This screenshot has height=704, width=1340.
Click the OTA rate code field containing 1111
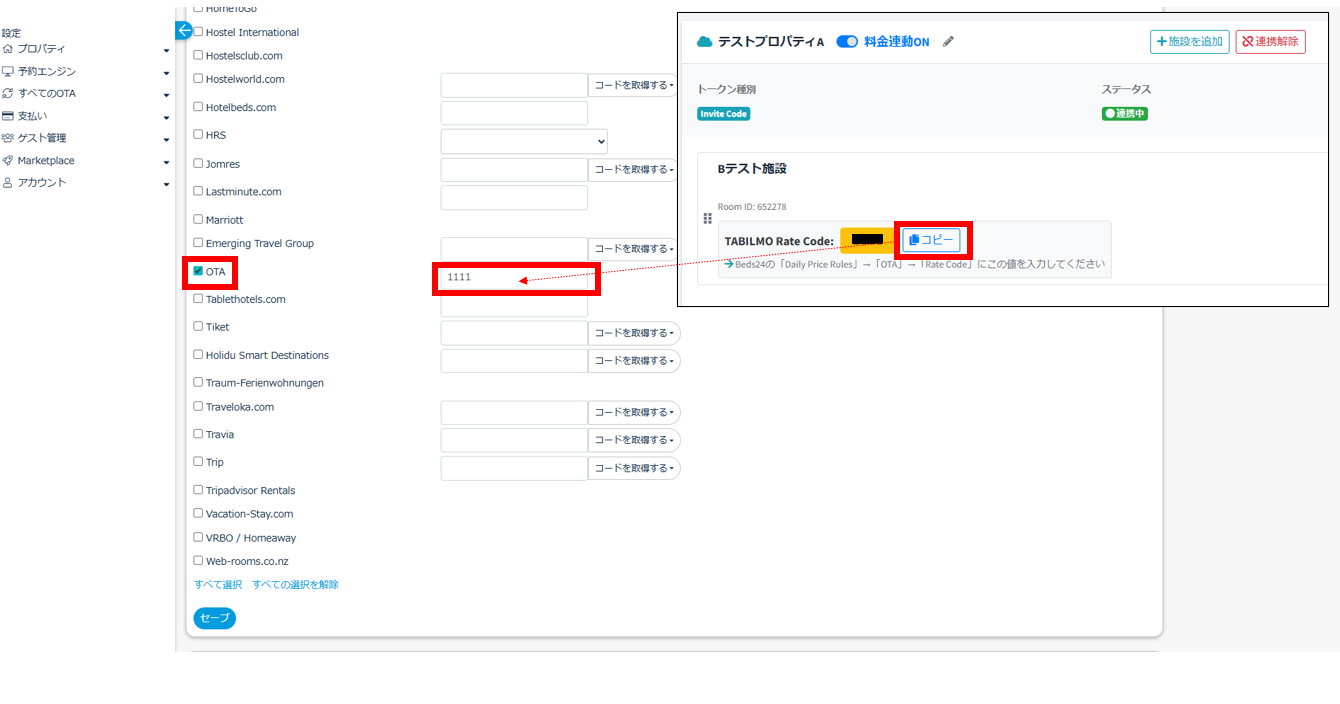(515, 277)
